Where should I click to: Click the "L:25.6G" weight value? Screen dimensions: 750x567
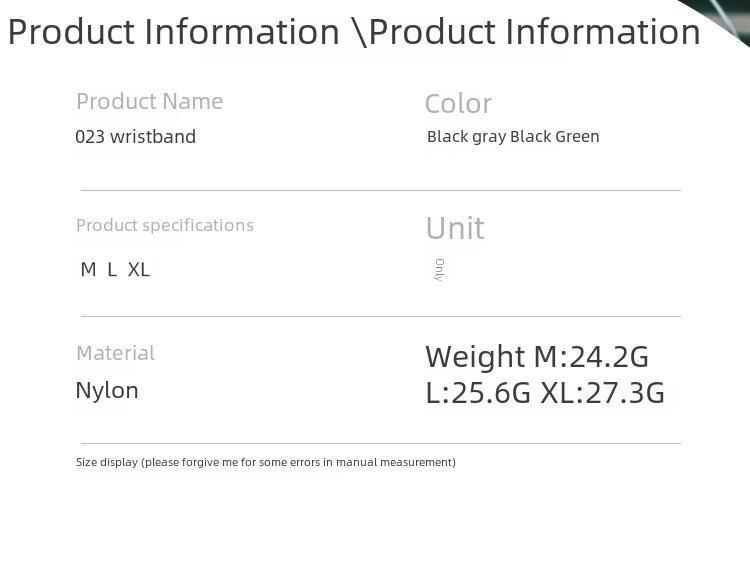[x=478, y=393]
